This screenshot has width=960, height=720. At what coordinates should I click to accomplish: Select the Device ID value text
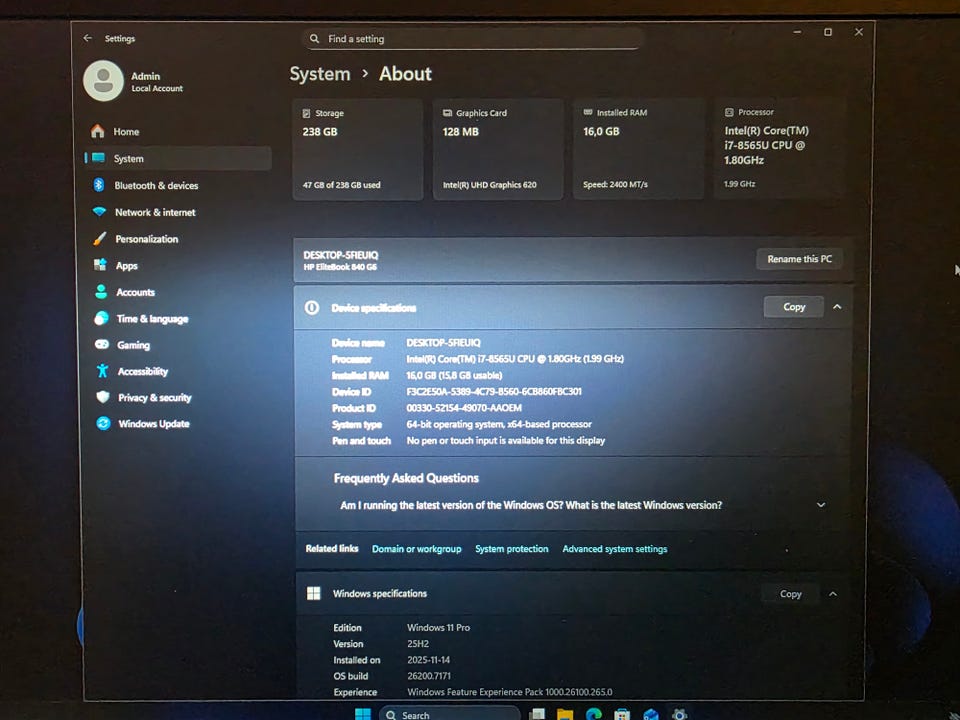[x=493, y=391]
